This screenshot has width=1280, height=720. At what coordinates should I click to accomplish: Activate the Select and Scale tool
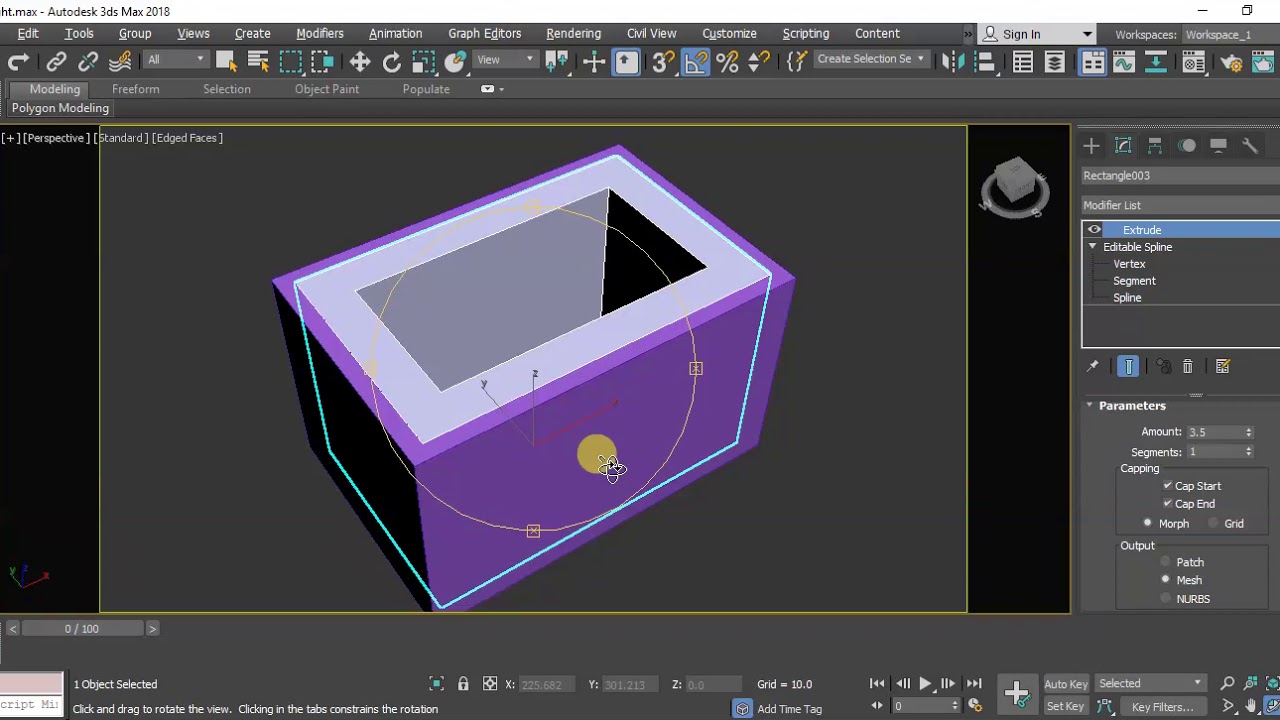424,62
